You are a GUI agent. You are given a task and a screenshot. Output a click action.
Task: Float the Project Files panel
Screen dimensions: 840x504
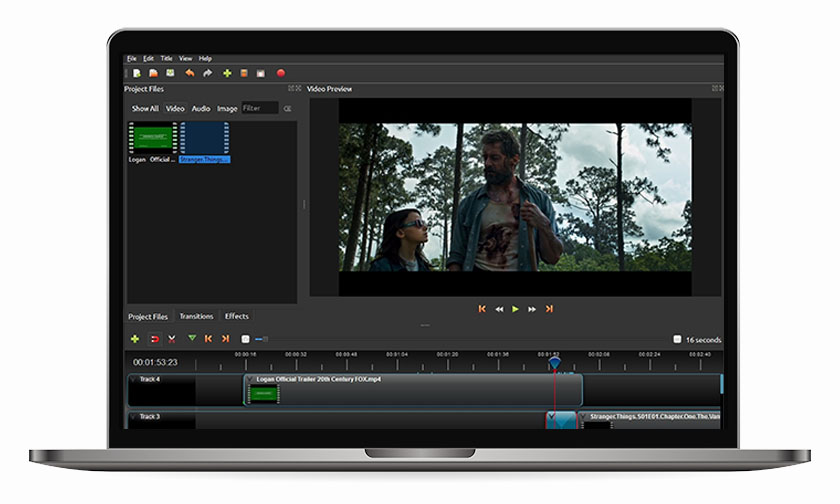tap(291, 88)
